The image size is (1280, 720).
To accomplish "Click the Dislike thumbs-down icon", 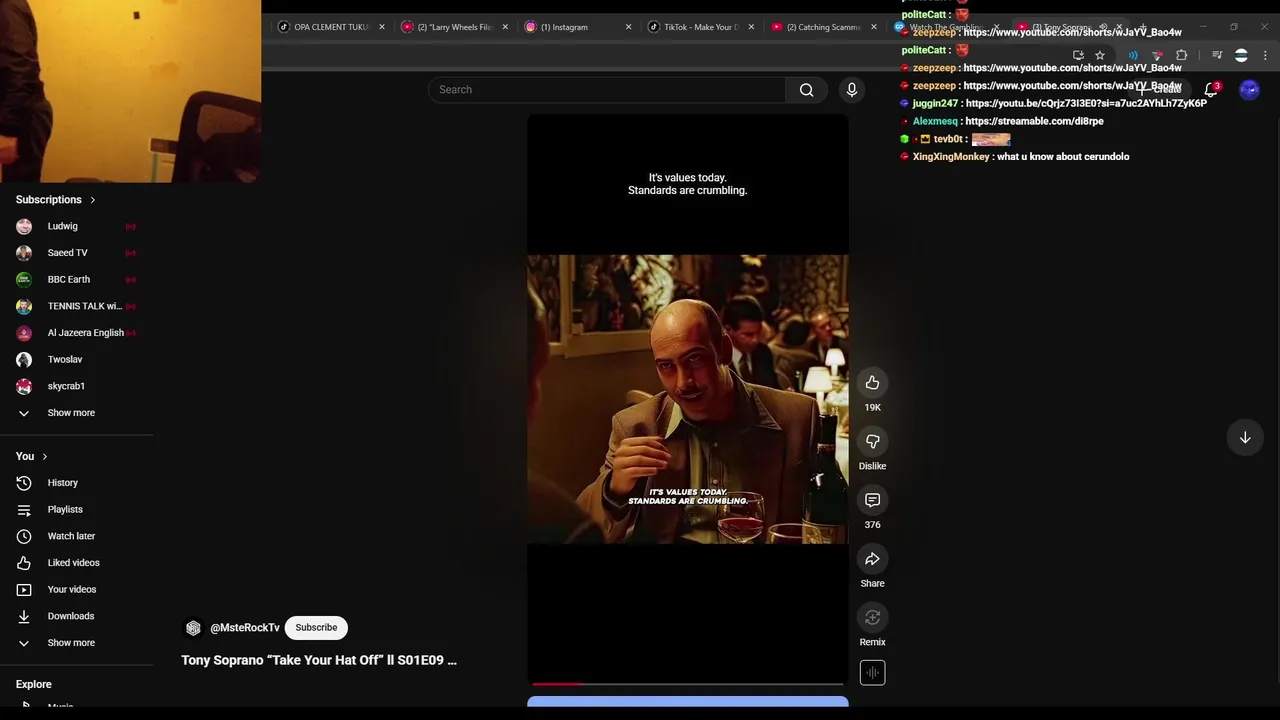I will click(x=872, y=441).
